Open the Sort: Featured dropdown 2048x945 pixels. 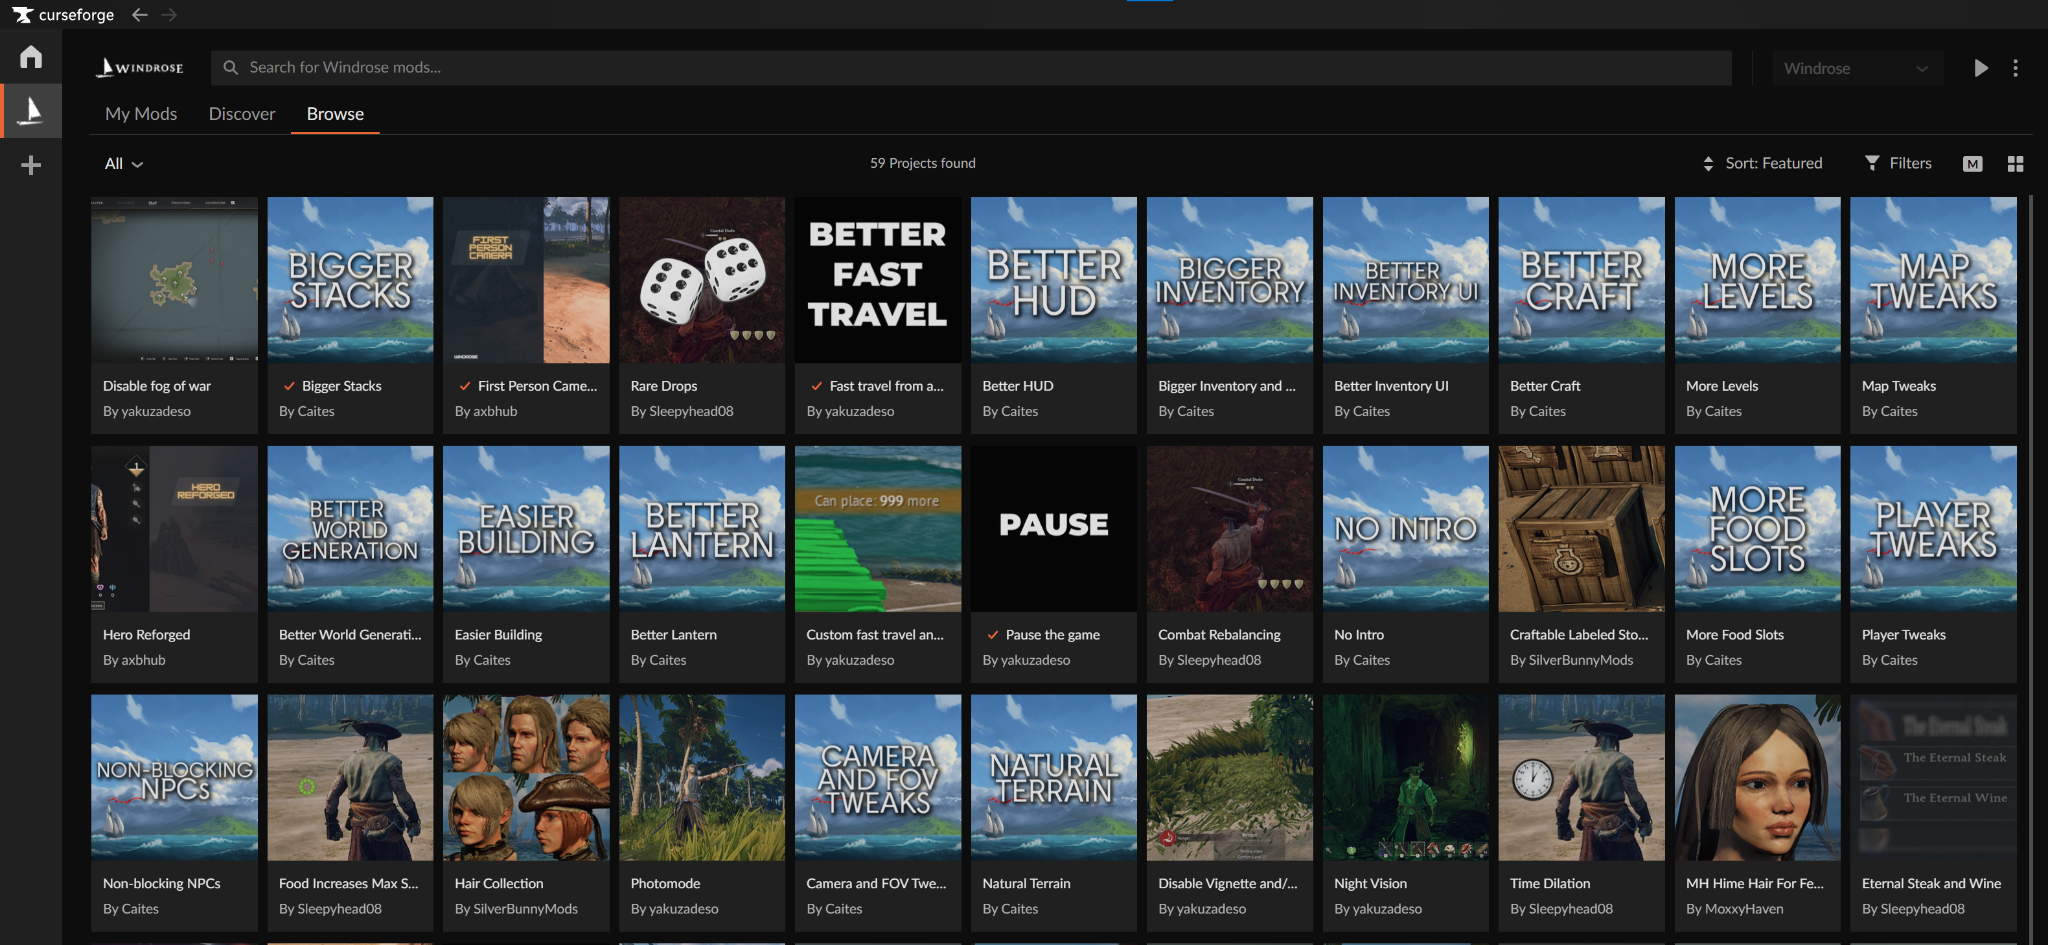click(1763, 163)
